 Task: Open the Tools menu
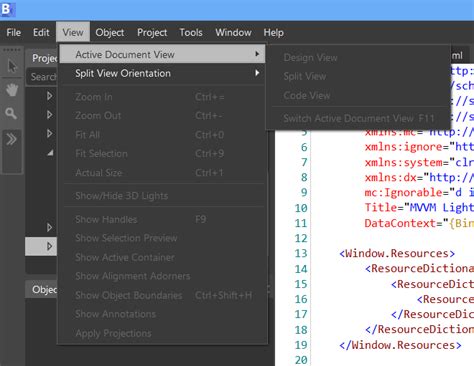click(x=191, y=33)
